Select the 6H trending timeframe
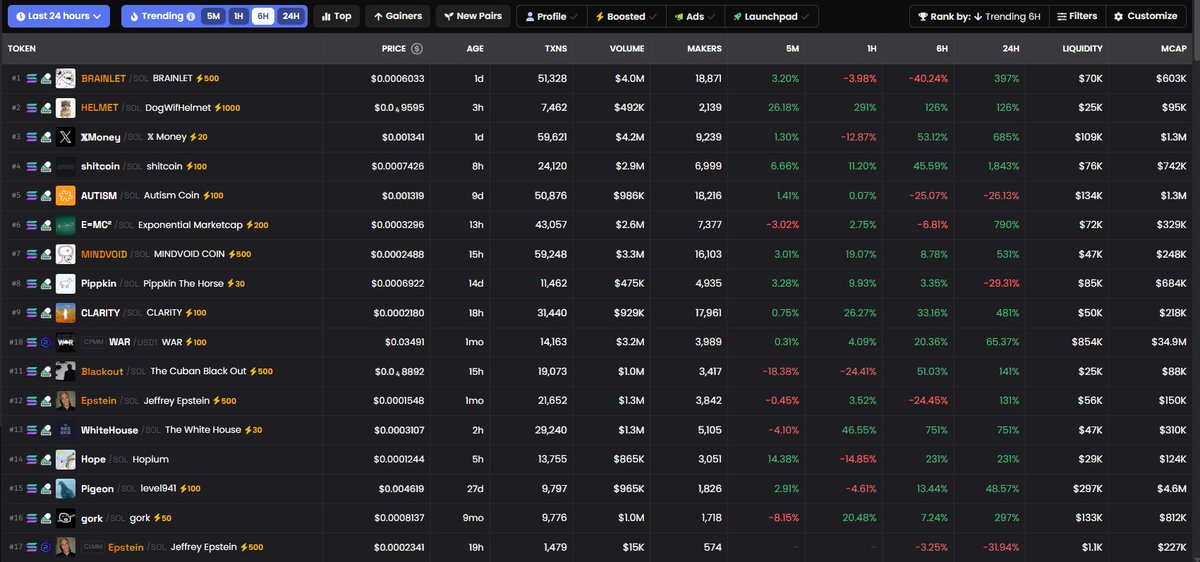This screenshot has height=562, width=1200. pyautogui.click(x=263, y=16)
